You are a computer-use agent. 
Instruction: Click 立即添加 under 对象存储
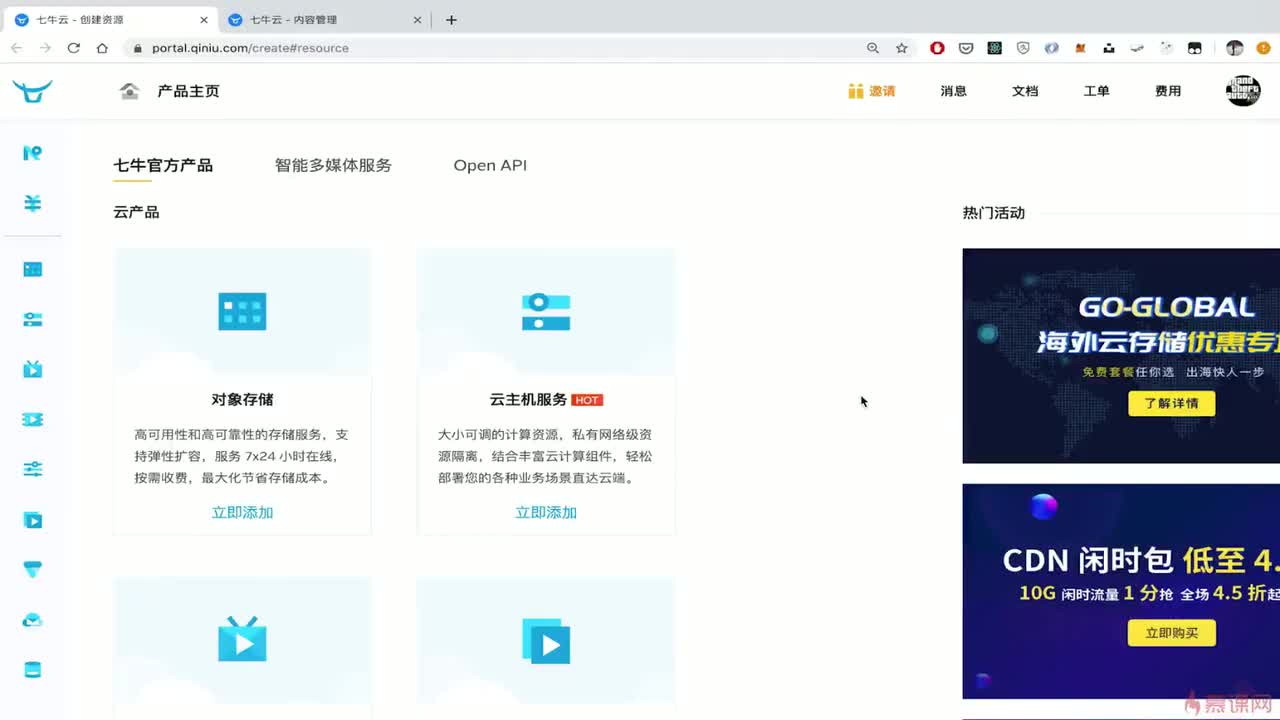pos(242,512)
